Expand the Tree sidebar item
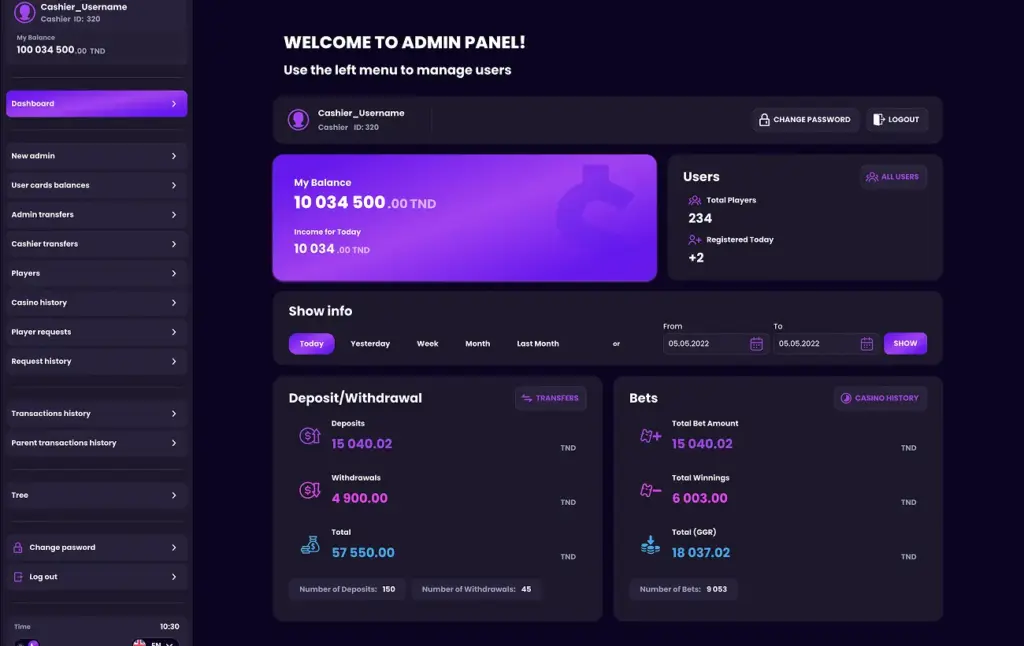Screen dimensions: 1024x646 coord(97,495)
